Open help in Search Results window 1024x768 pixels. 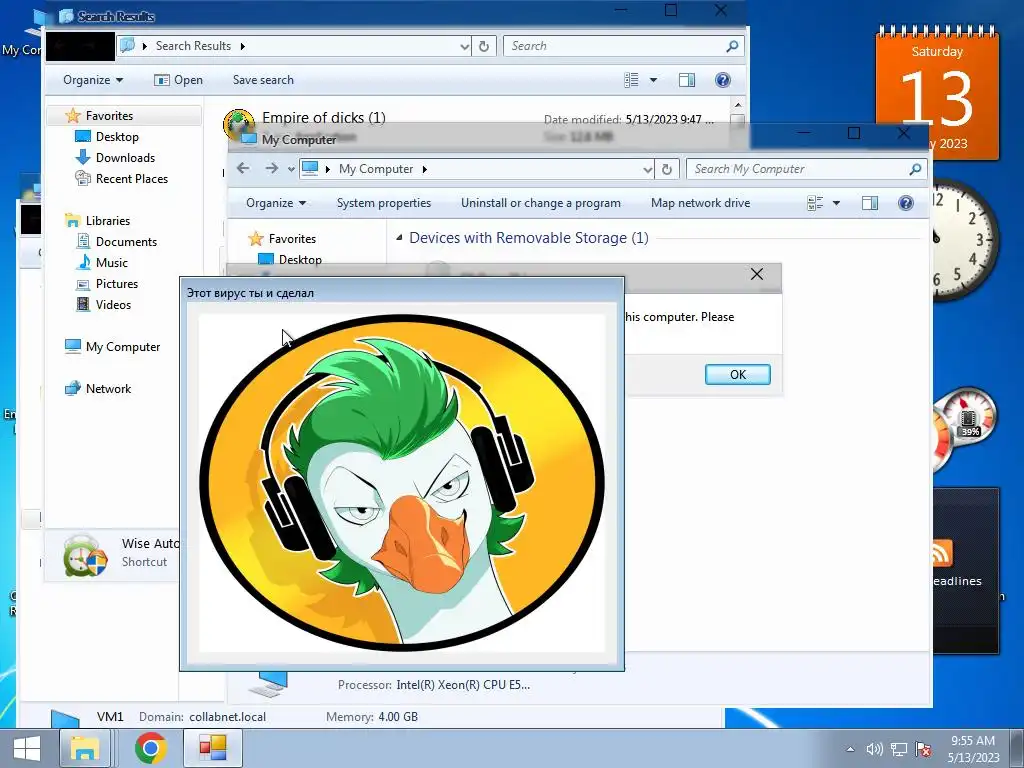[x=722, y=80]
